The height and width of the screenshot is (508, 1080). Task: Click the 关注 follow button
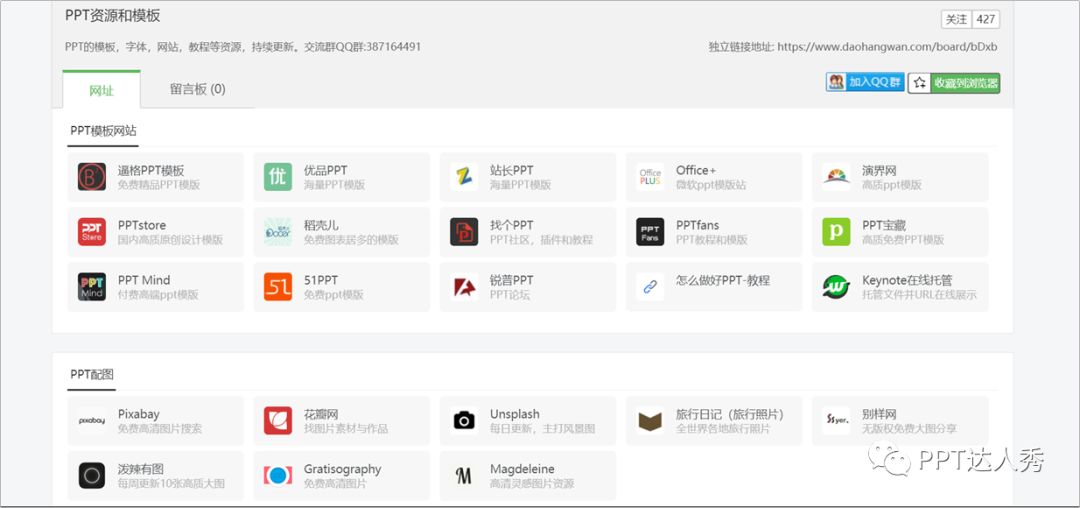[x=956, y=19]
